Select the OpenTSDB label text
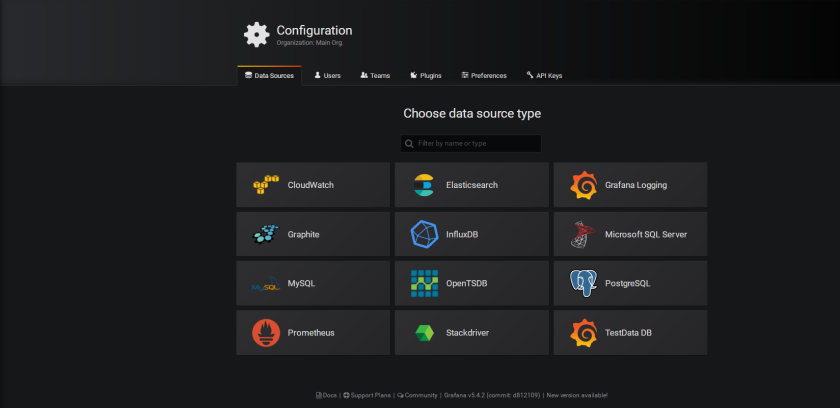 click(467, 283)
